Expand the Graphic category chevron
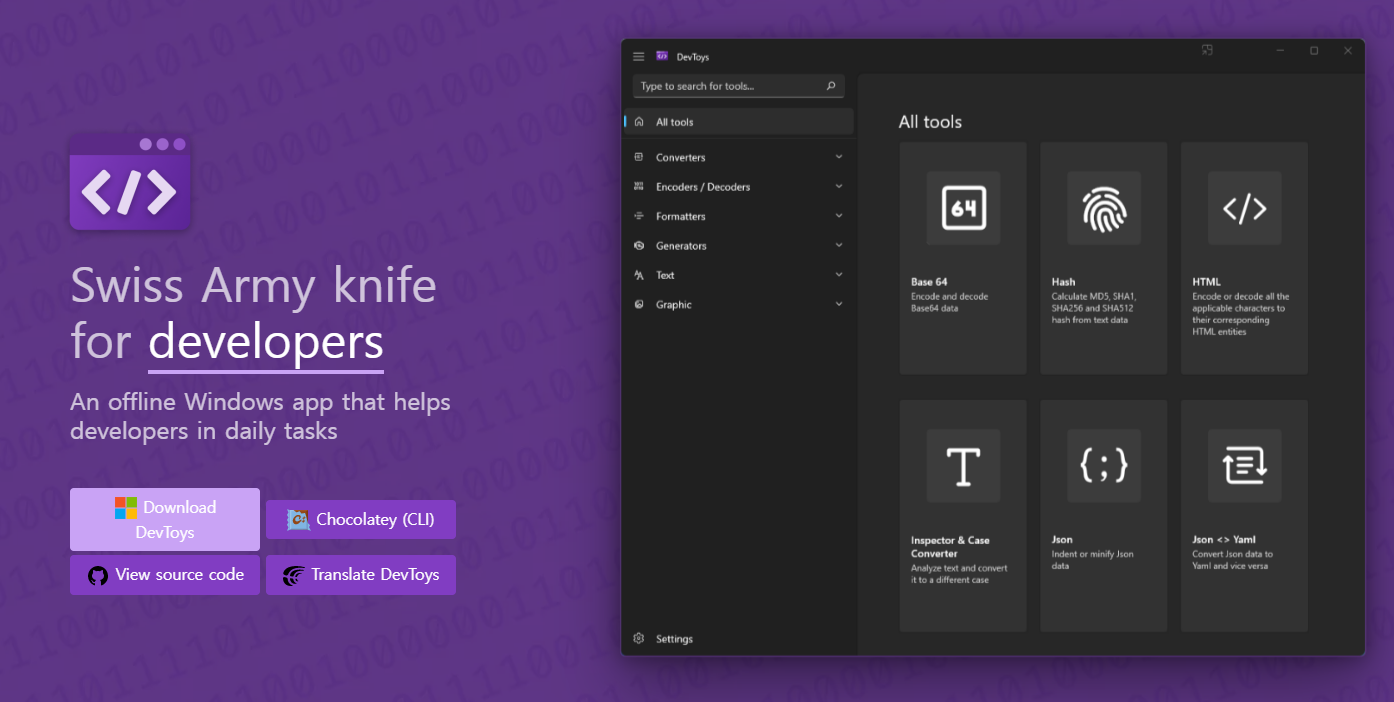Viewport: 1394px width, 702px height. (839, 304)
